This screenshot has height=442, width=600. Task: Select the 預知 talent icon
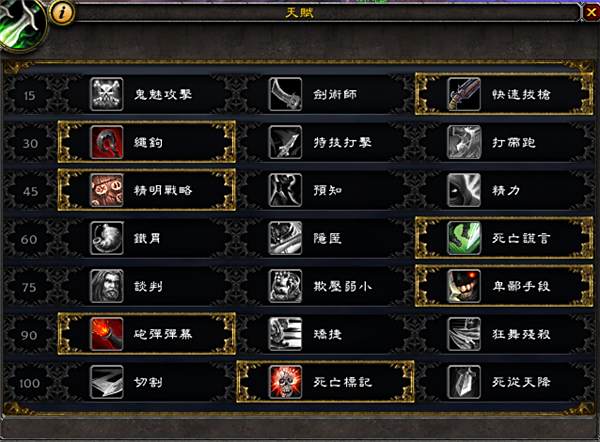point(285,190)
